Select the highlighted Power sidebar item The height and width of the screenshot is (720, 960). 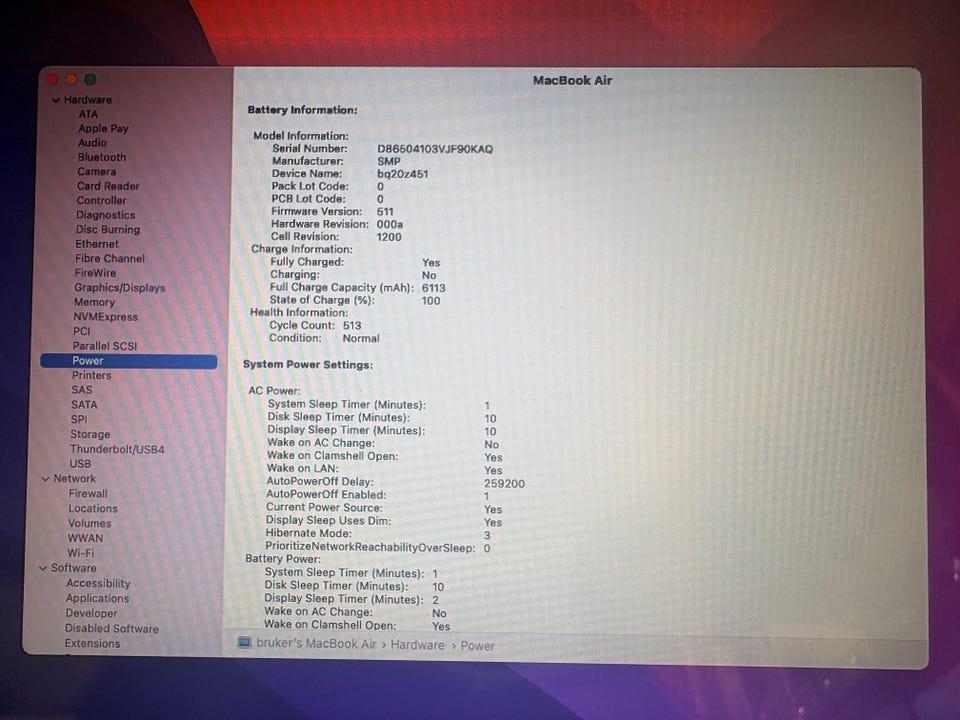coord(129,361)
